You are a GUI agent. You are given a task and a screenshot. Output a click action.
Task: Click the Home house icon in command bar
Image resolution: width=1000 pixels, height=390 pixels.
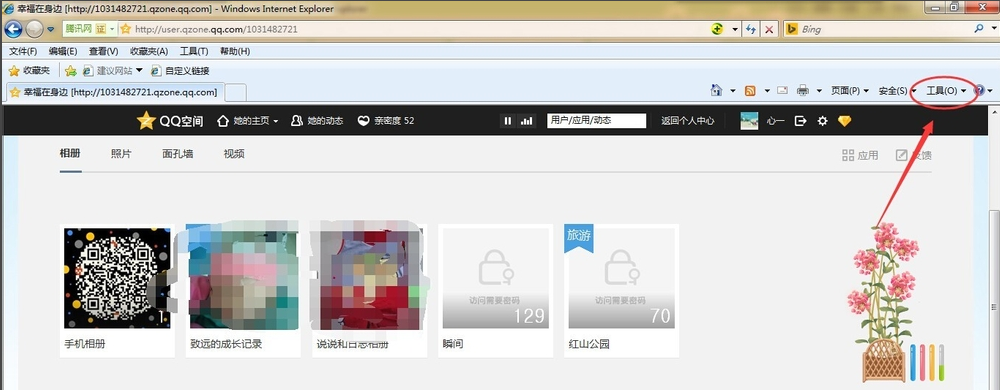click(717, 90)
